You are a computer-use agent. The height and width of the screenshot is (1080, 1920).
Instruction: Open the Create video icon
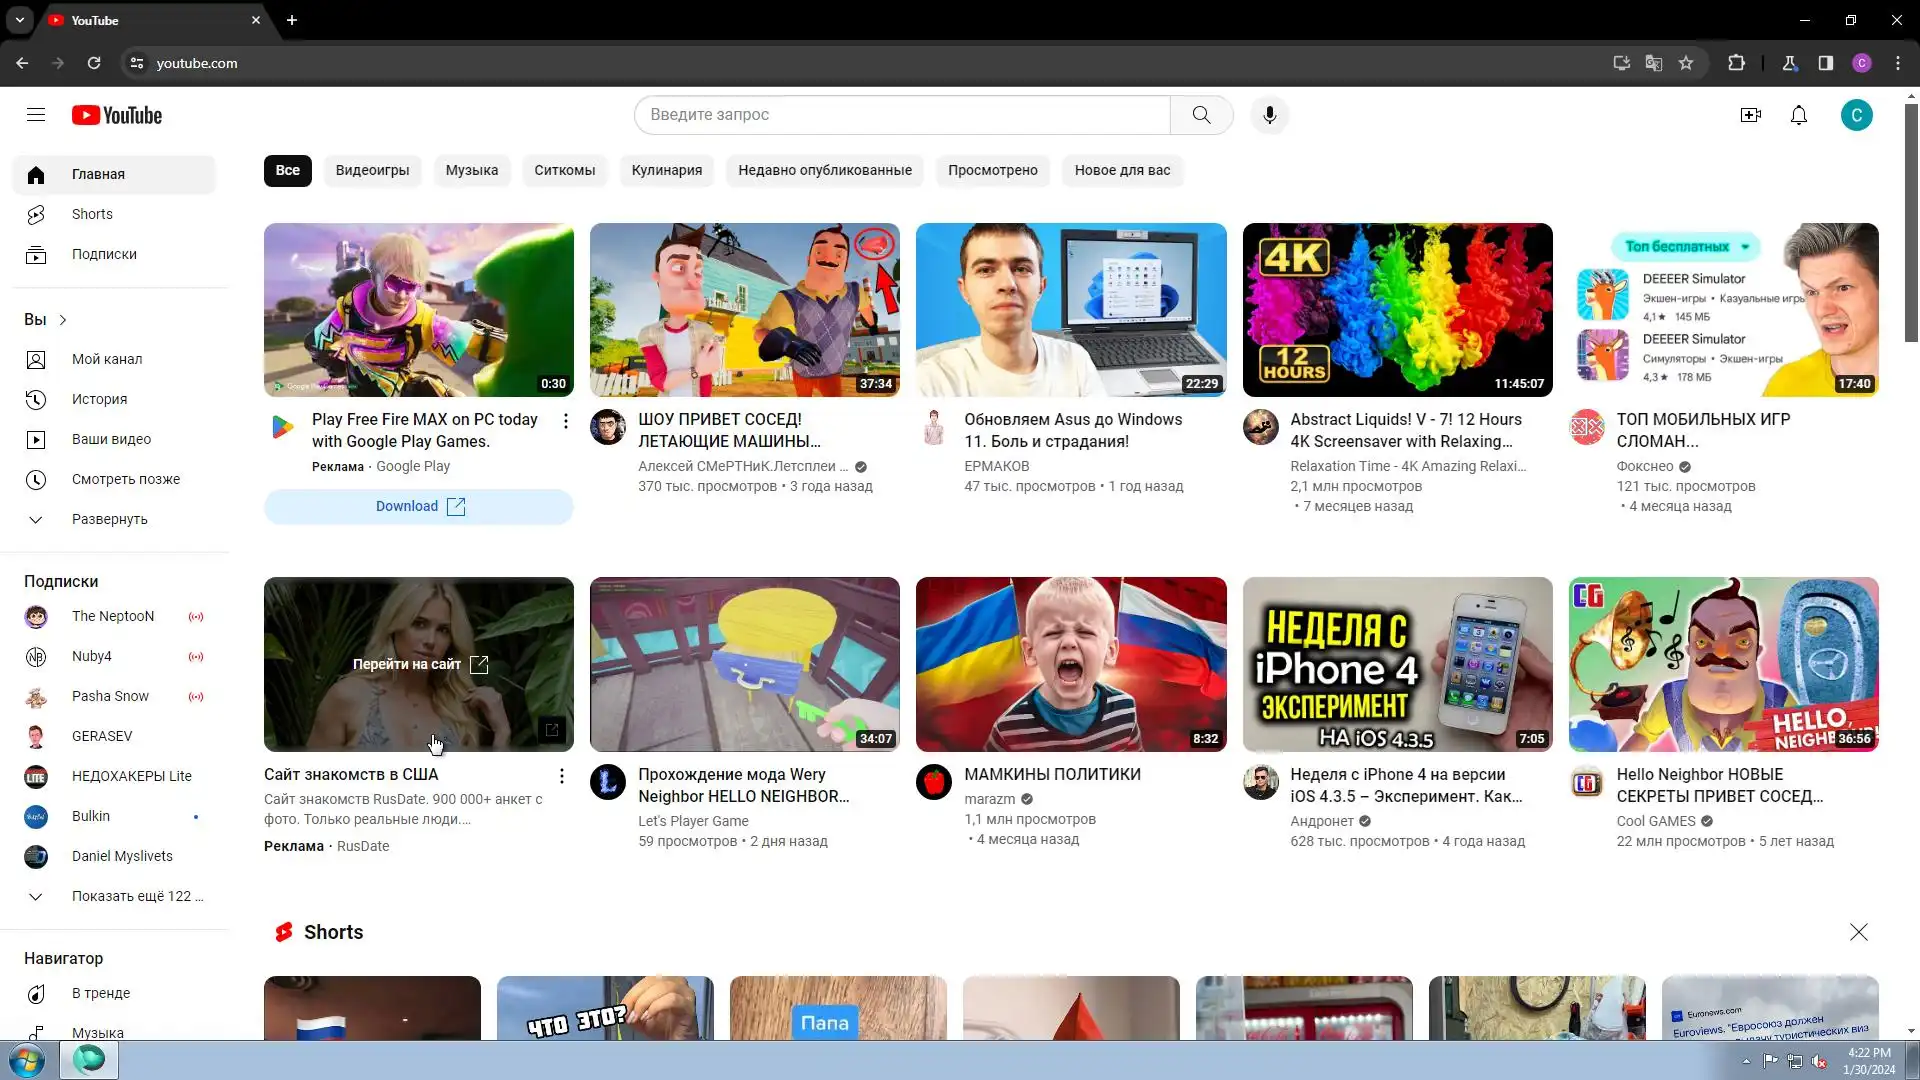[1750, 115]
